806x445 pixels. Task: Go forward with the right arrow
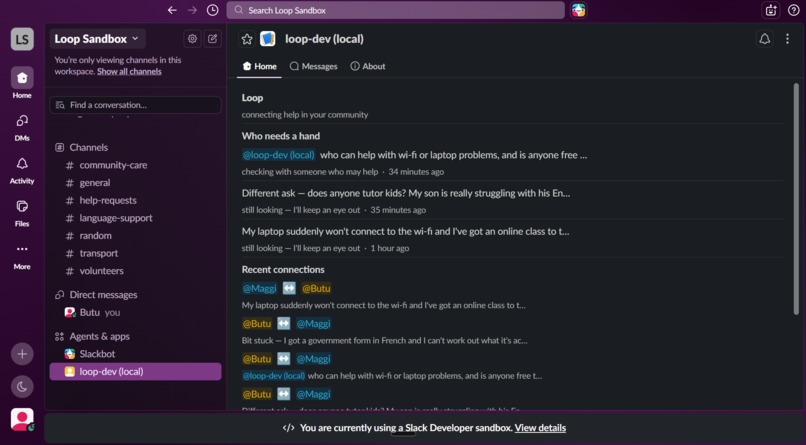tap(192, 10)
